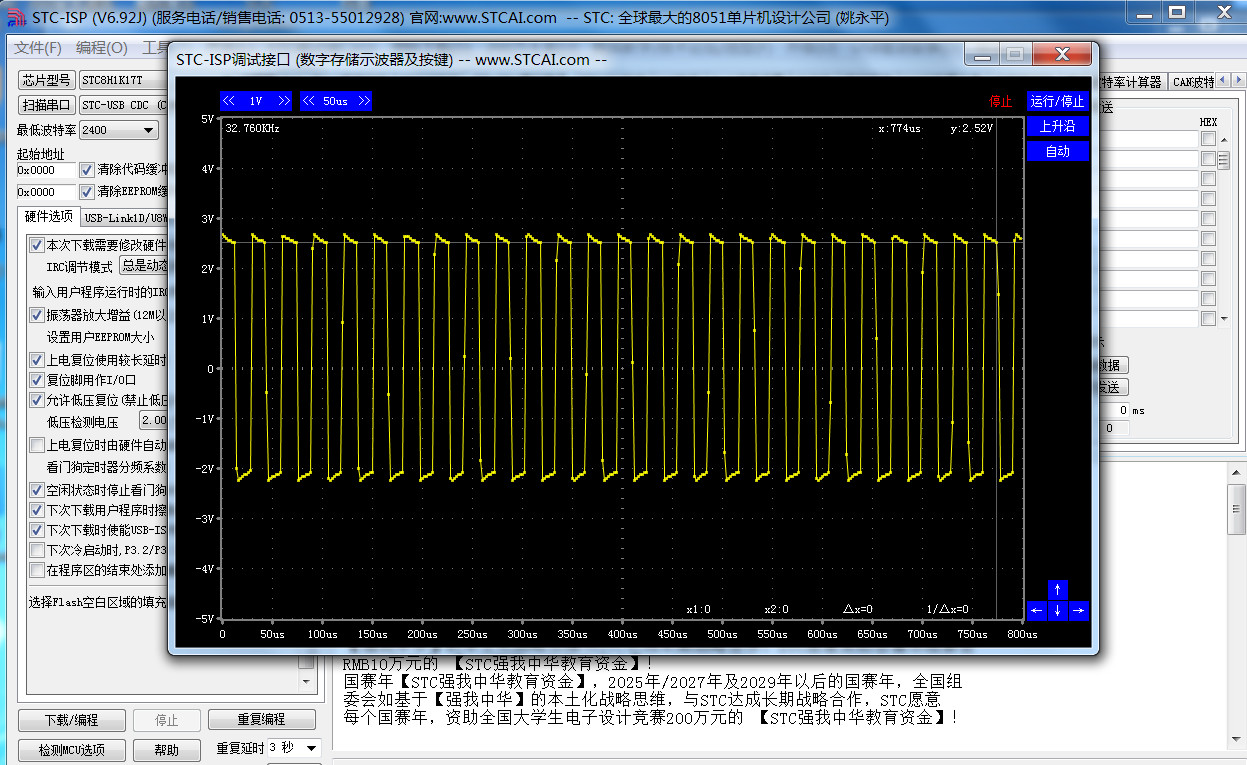Open the STC-USB CDC port combo box
Image resolution: width=1247 pixels, height=765 pixels.
122,105
